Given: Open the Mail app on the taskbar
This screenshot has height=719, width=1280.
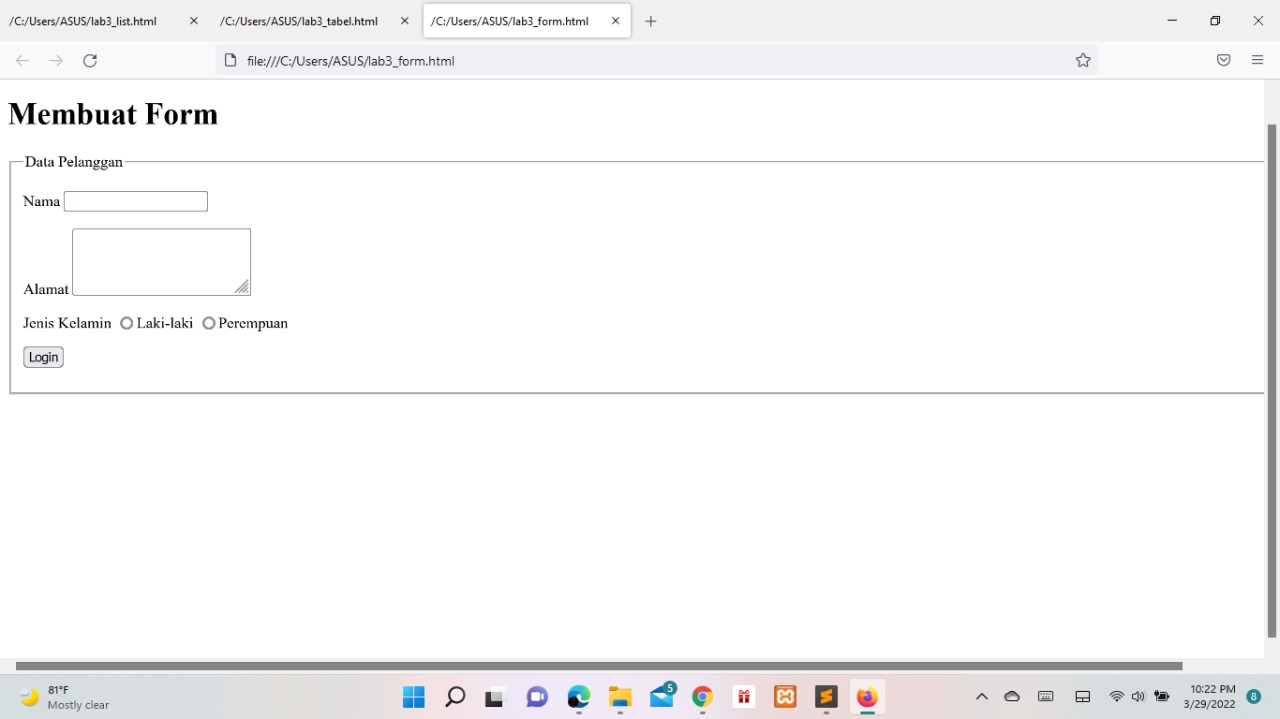Looking at the screenshot, I should tap(662, 696).
